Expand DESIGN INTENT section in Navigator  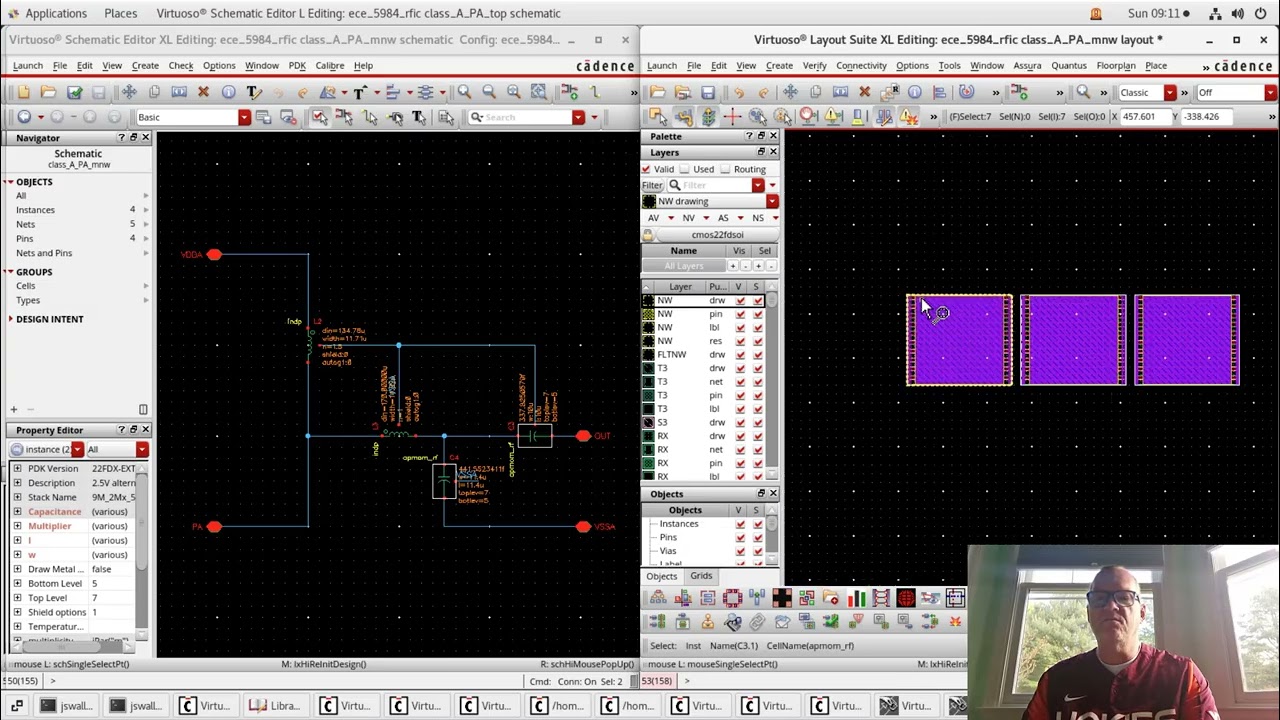click(x=9, y=319)
